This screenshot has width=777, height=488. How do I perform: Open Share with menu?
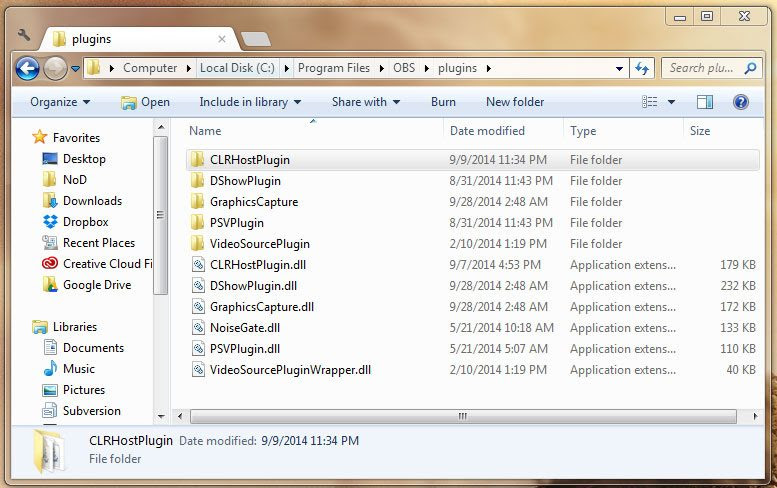[366, 102]
